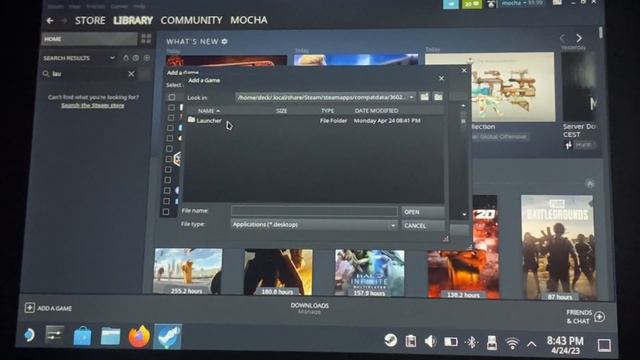Click CANCEL in the file dialog
Viewport: 640px width, 360px height.
[422, 226]
